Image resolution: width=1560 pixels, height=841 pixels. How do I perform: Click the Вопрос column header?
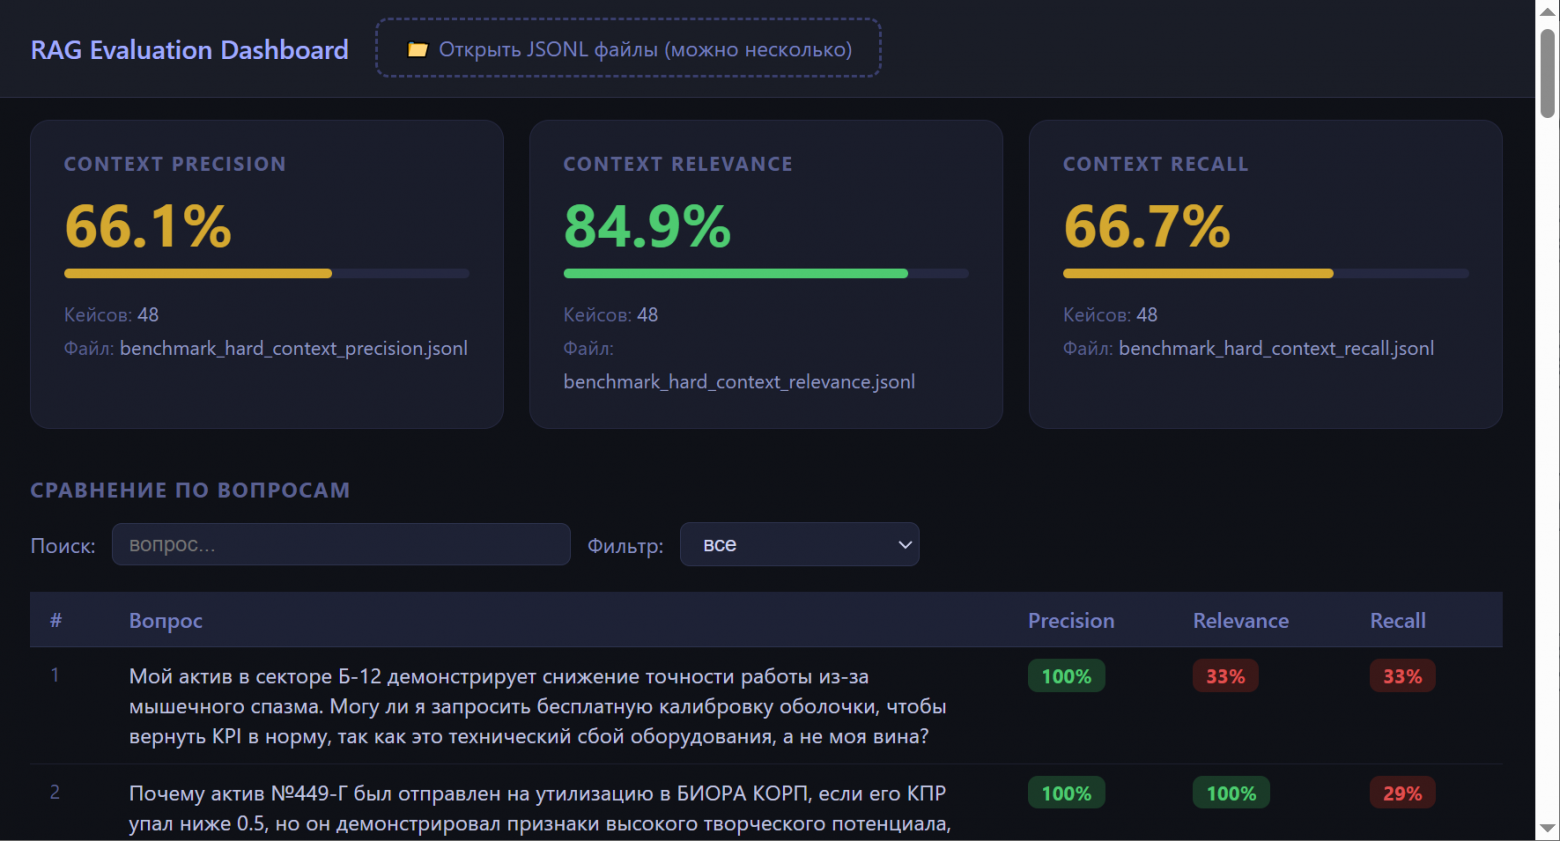(166, 621)
